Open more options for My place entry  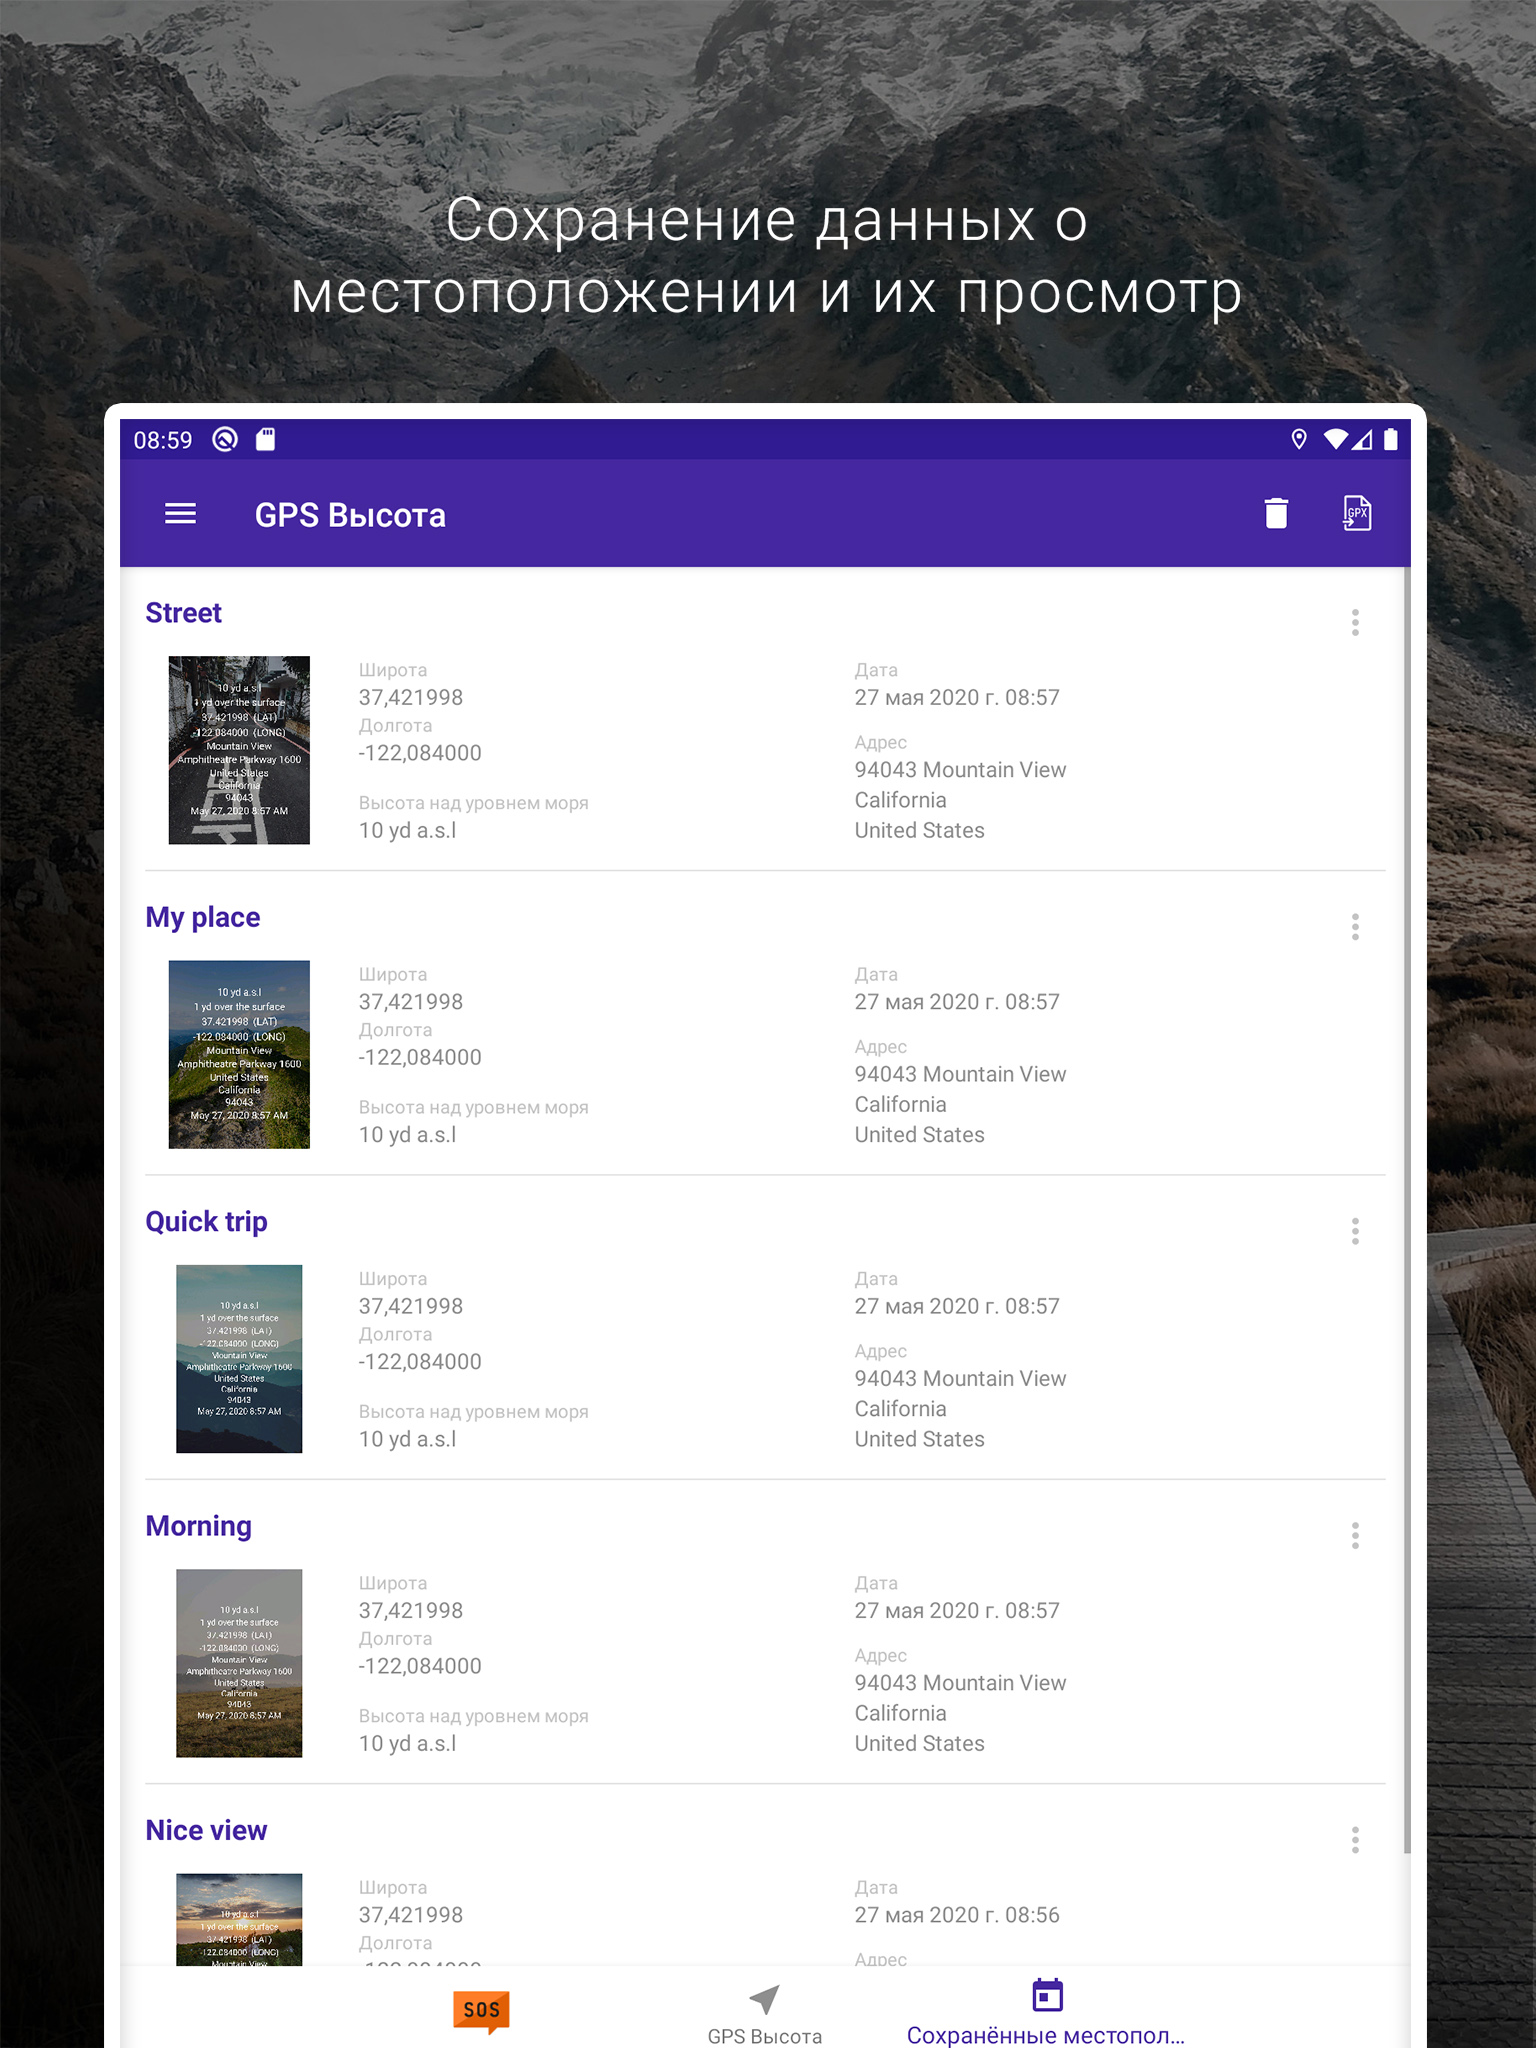[x=1355, y=927]
